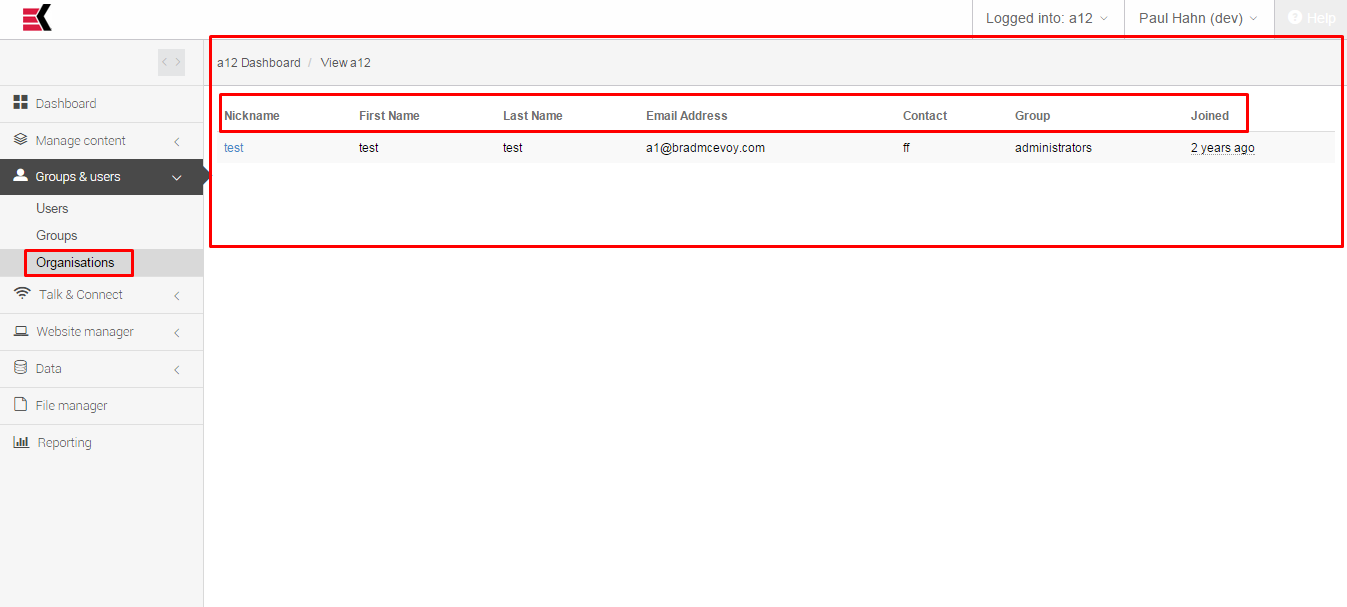Select Data menu item
This screenshot has width=1347, height=607.
point(101,369)
